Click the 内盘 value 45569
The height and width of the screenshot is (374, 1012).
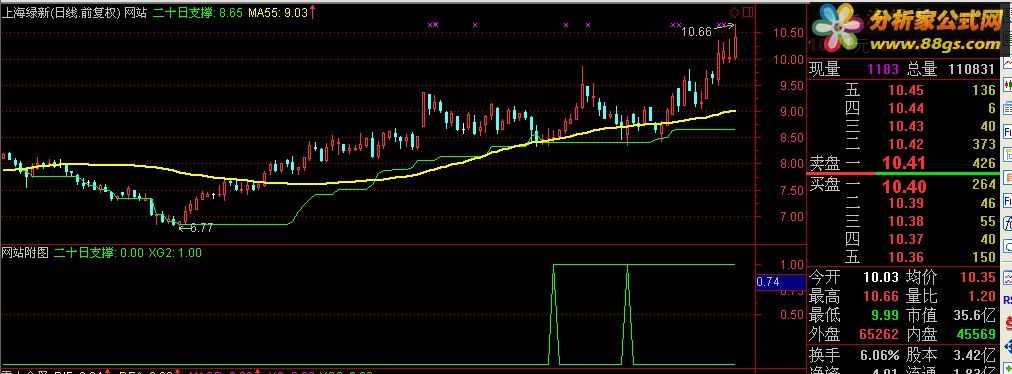[x=977, y=334]
